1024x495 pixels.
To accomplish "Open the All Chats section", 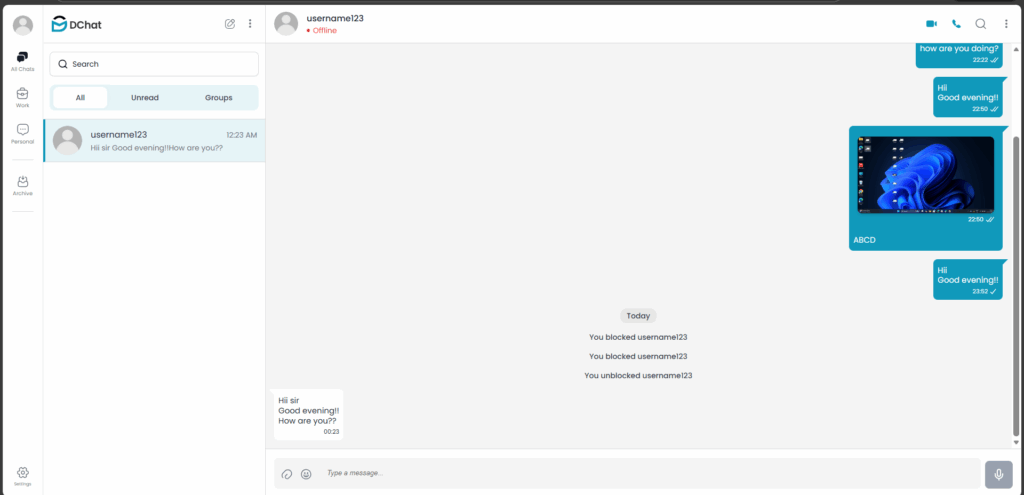I will [23, 61].
